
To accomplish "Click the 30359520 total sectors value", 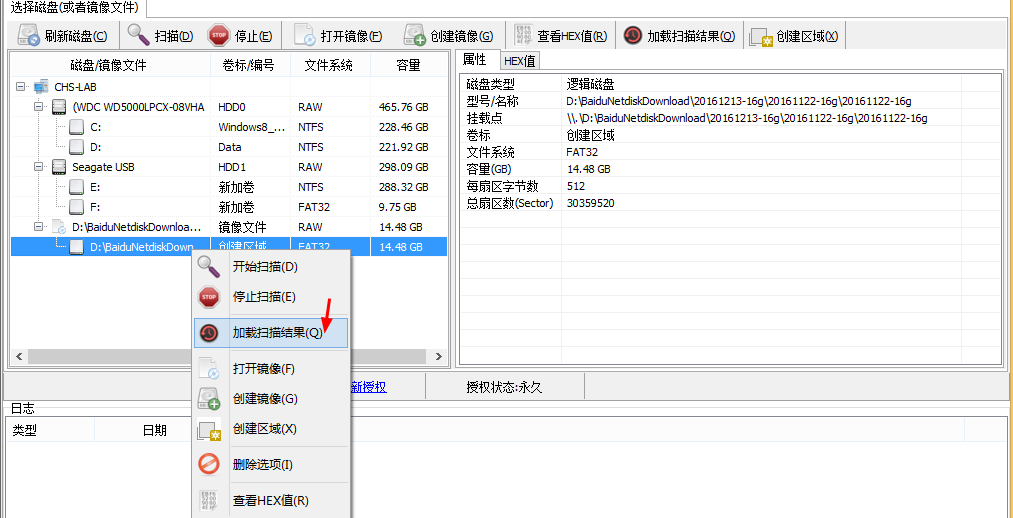I will (x=590, y=203).
